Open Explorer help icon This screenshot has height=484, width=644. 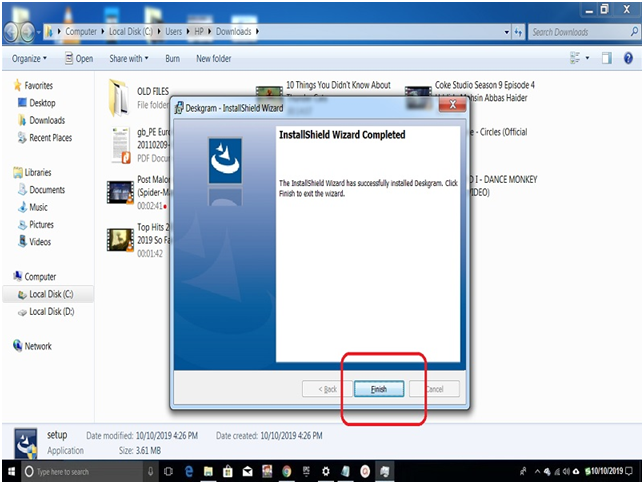coord(628,58)
